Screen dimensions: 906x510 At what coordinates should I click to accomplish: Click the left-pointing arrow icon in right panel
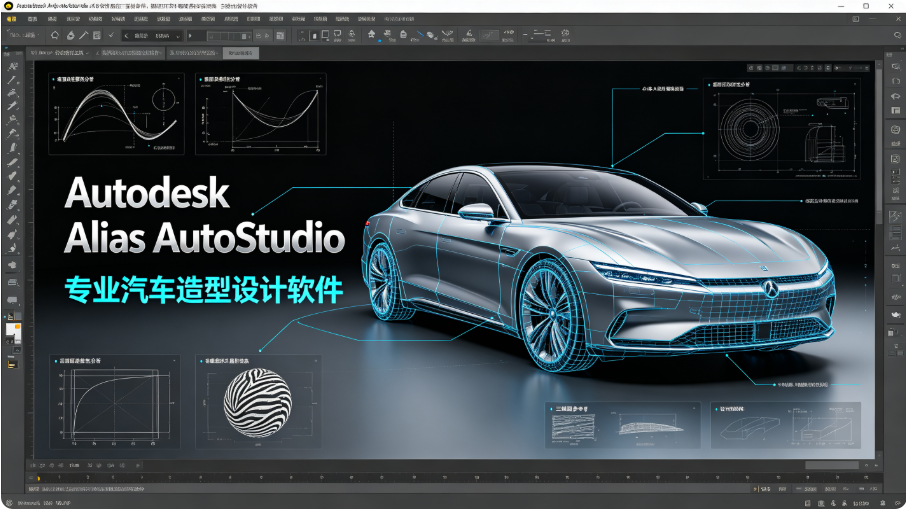tap(896, 96)
